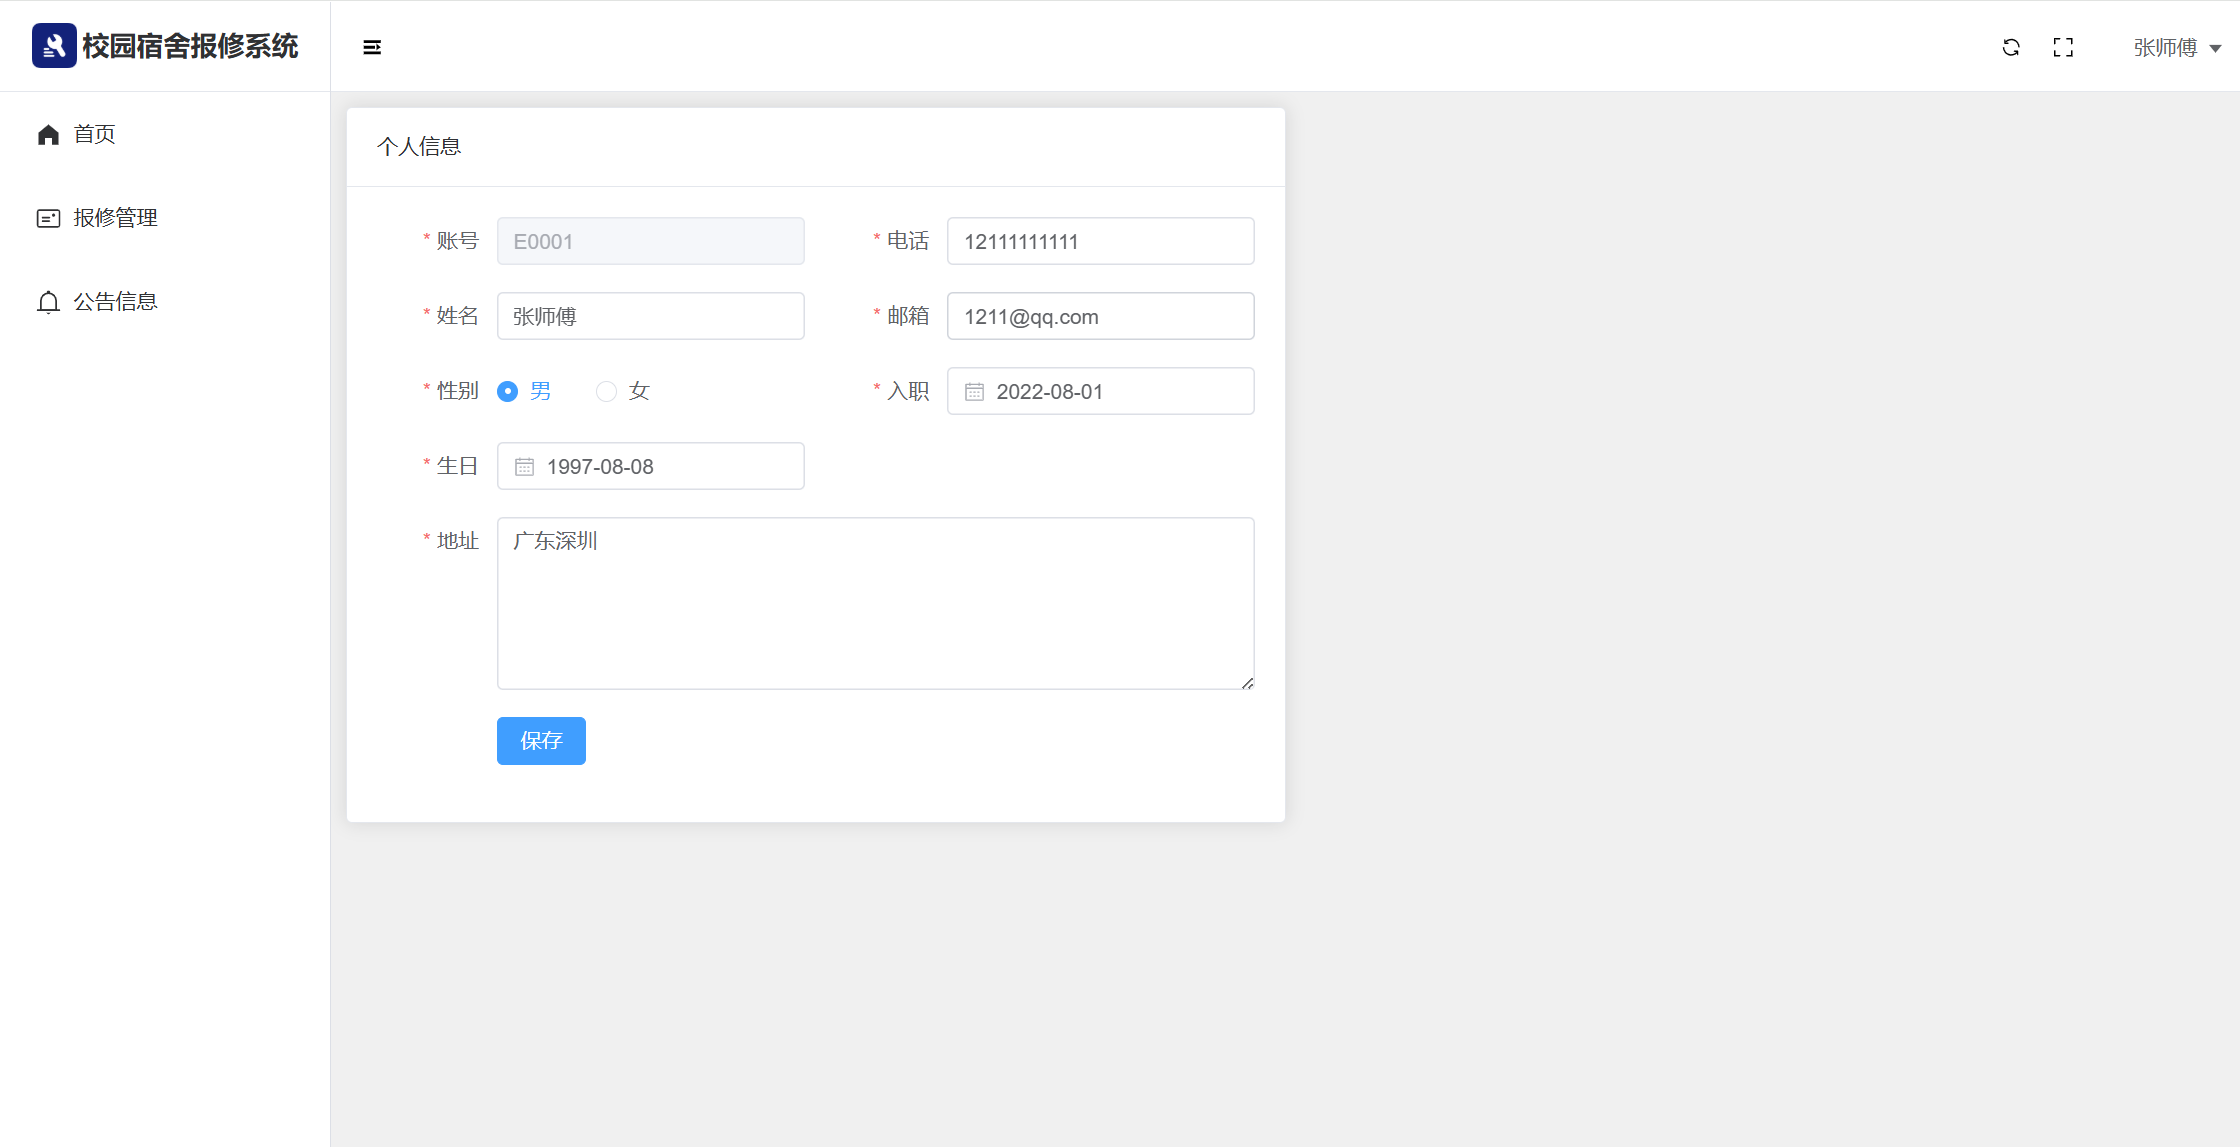Image resolution: width=2240 pixels, height=1147 pixels.
Task: Click the home icon beside 首页
Action: coord(48,134)
